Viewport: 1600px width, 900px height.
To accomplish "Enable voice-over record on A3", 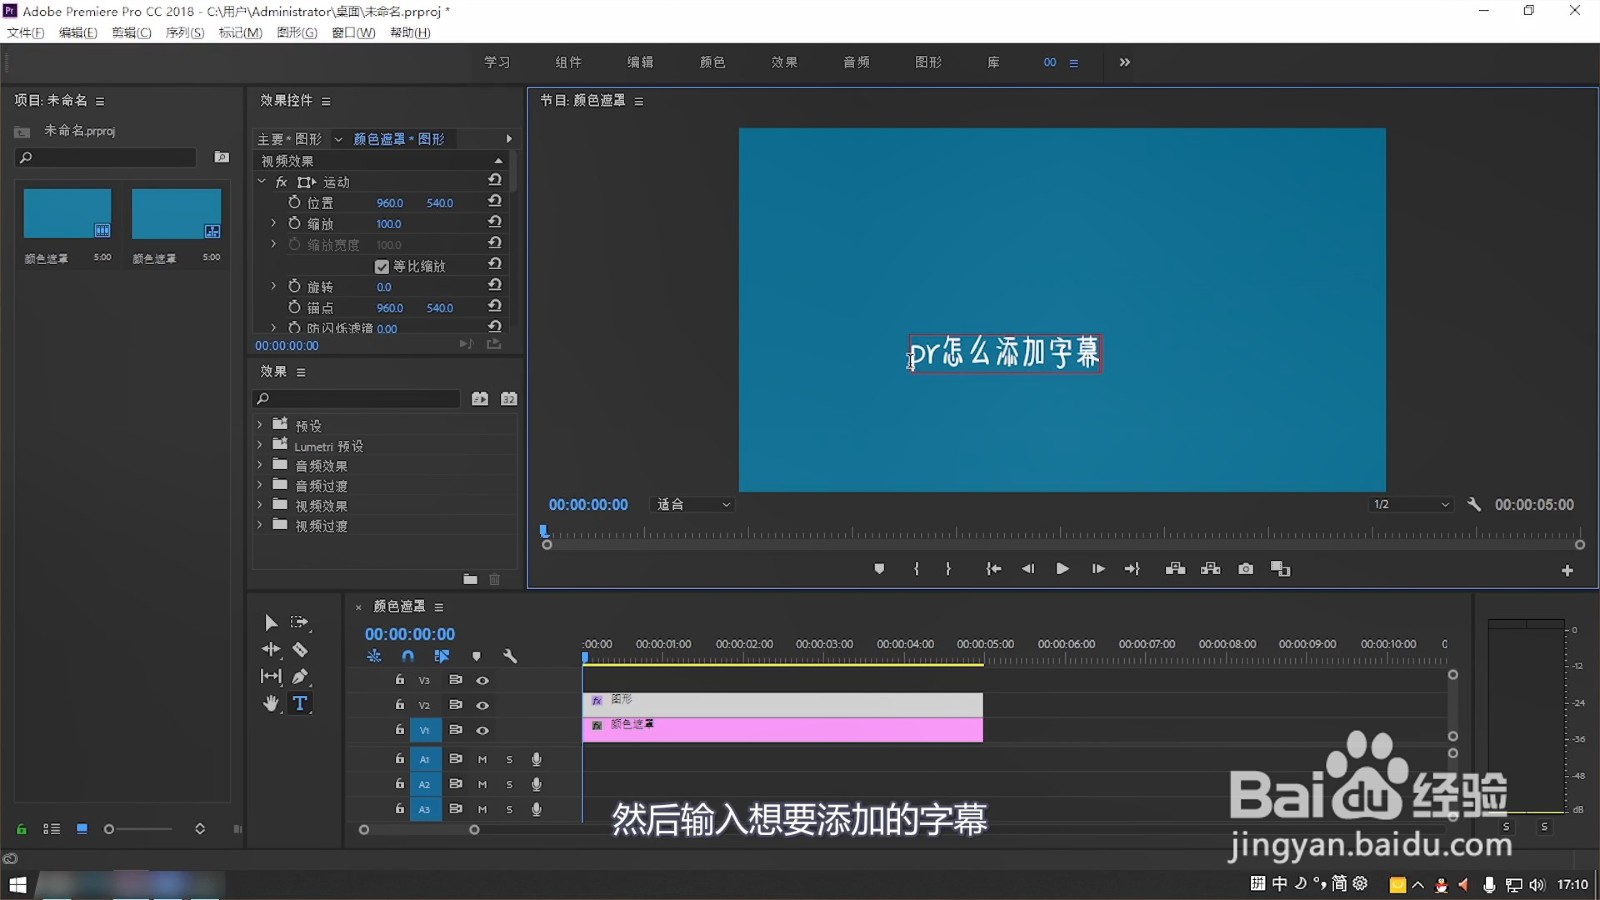I will point(537,809).
